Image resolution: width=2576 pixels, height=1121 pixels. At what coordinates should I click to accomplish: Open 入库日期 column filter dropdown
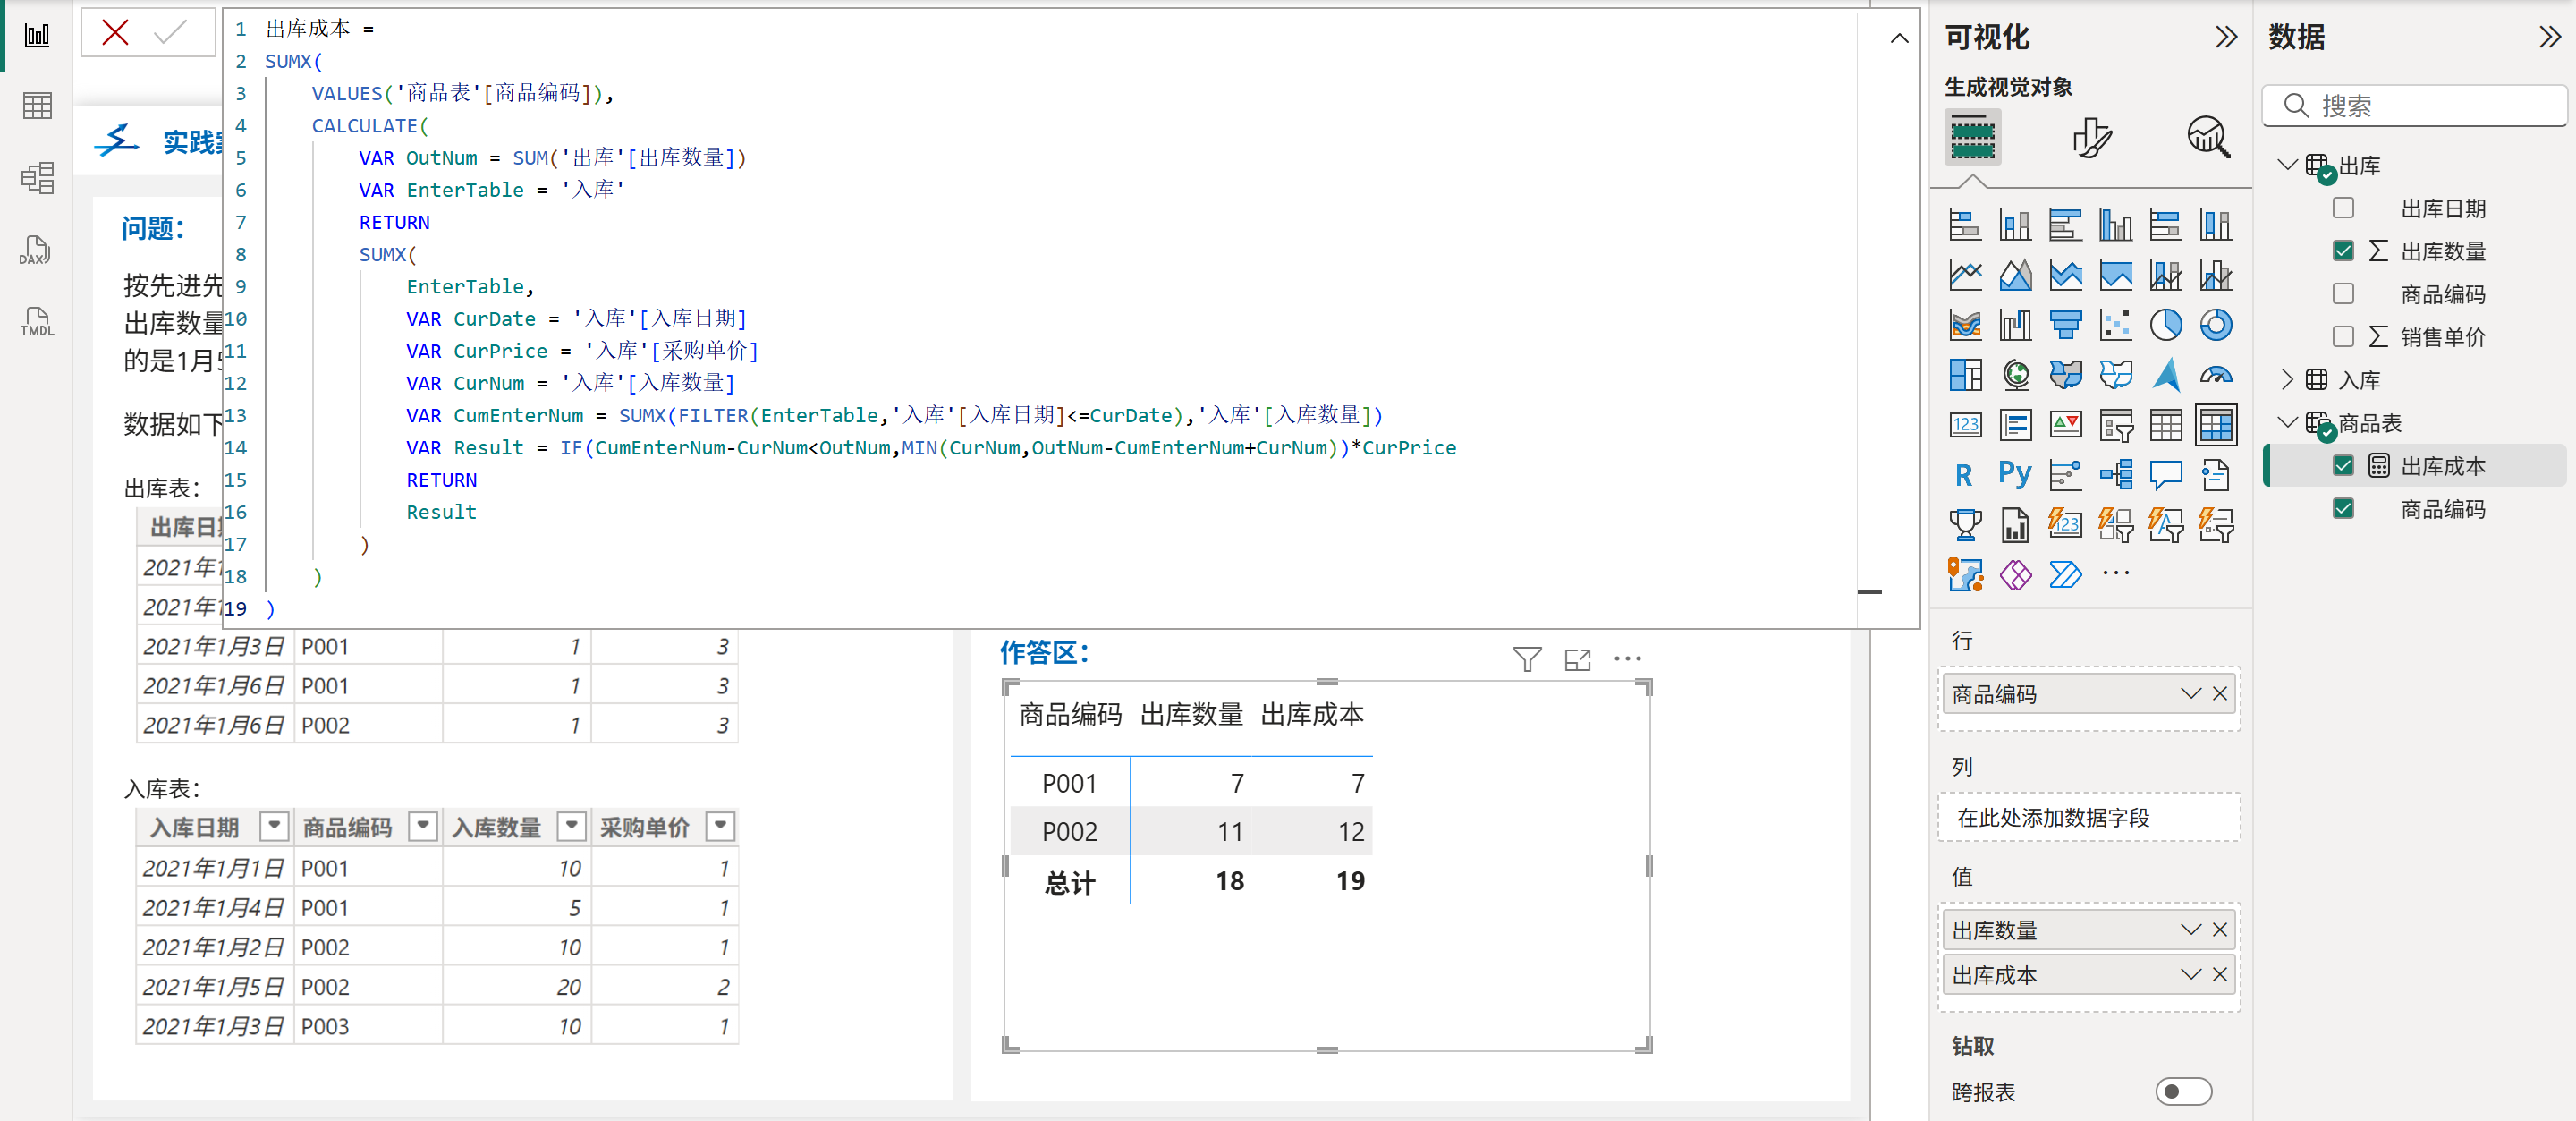[x=274, y=826]
